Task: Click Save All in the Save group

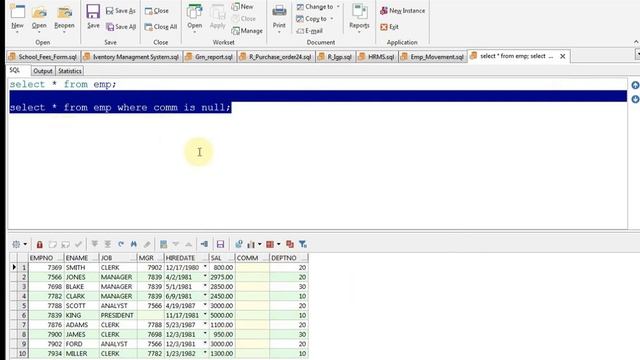Action: (121, 27)
